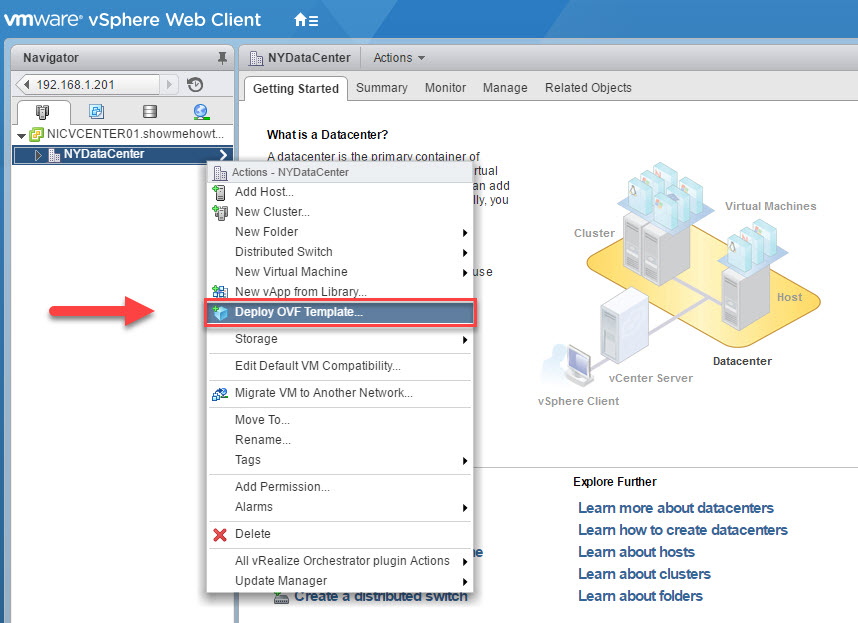Switch to VMs and Templates view icon
Viewport: 858px width, 623px height.
tap(96, 112)
